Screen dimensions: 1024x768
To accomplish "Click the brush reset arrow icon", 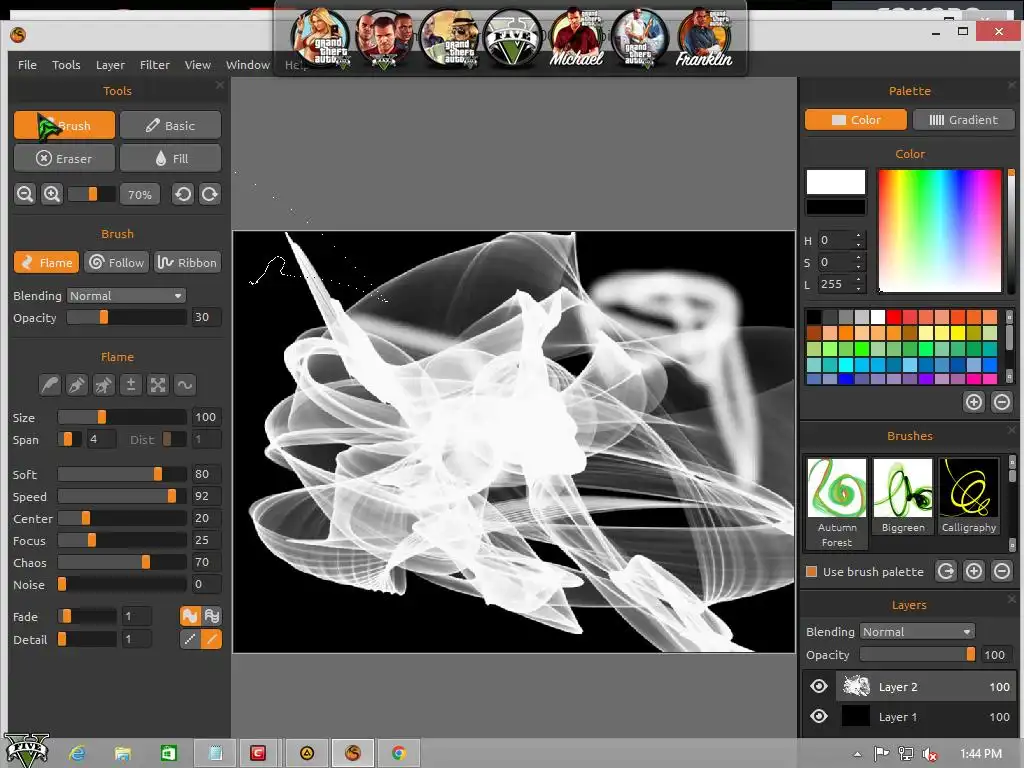I will click(x=946, y=571).
